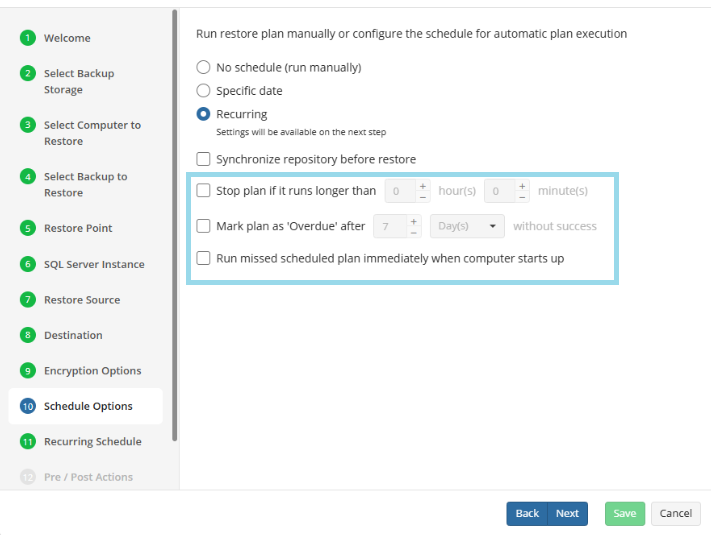Decrease the minute(s) stepper value
This screenshot has height=535, width=711.
521,197
